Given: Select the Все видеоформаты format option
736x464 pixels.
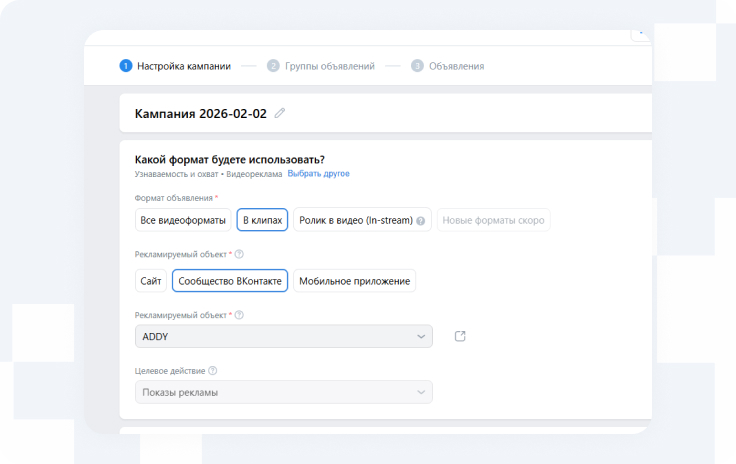Looking at the screenshot, I should [x=183, y=220].
